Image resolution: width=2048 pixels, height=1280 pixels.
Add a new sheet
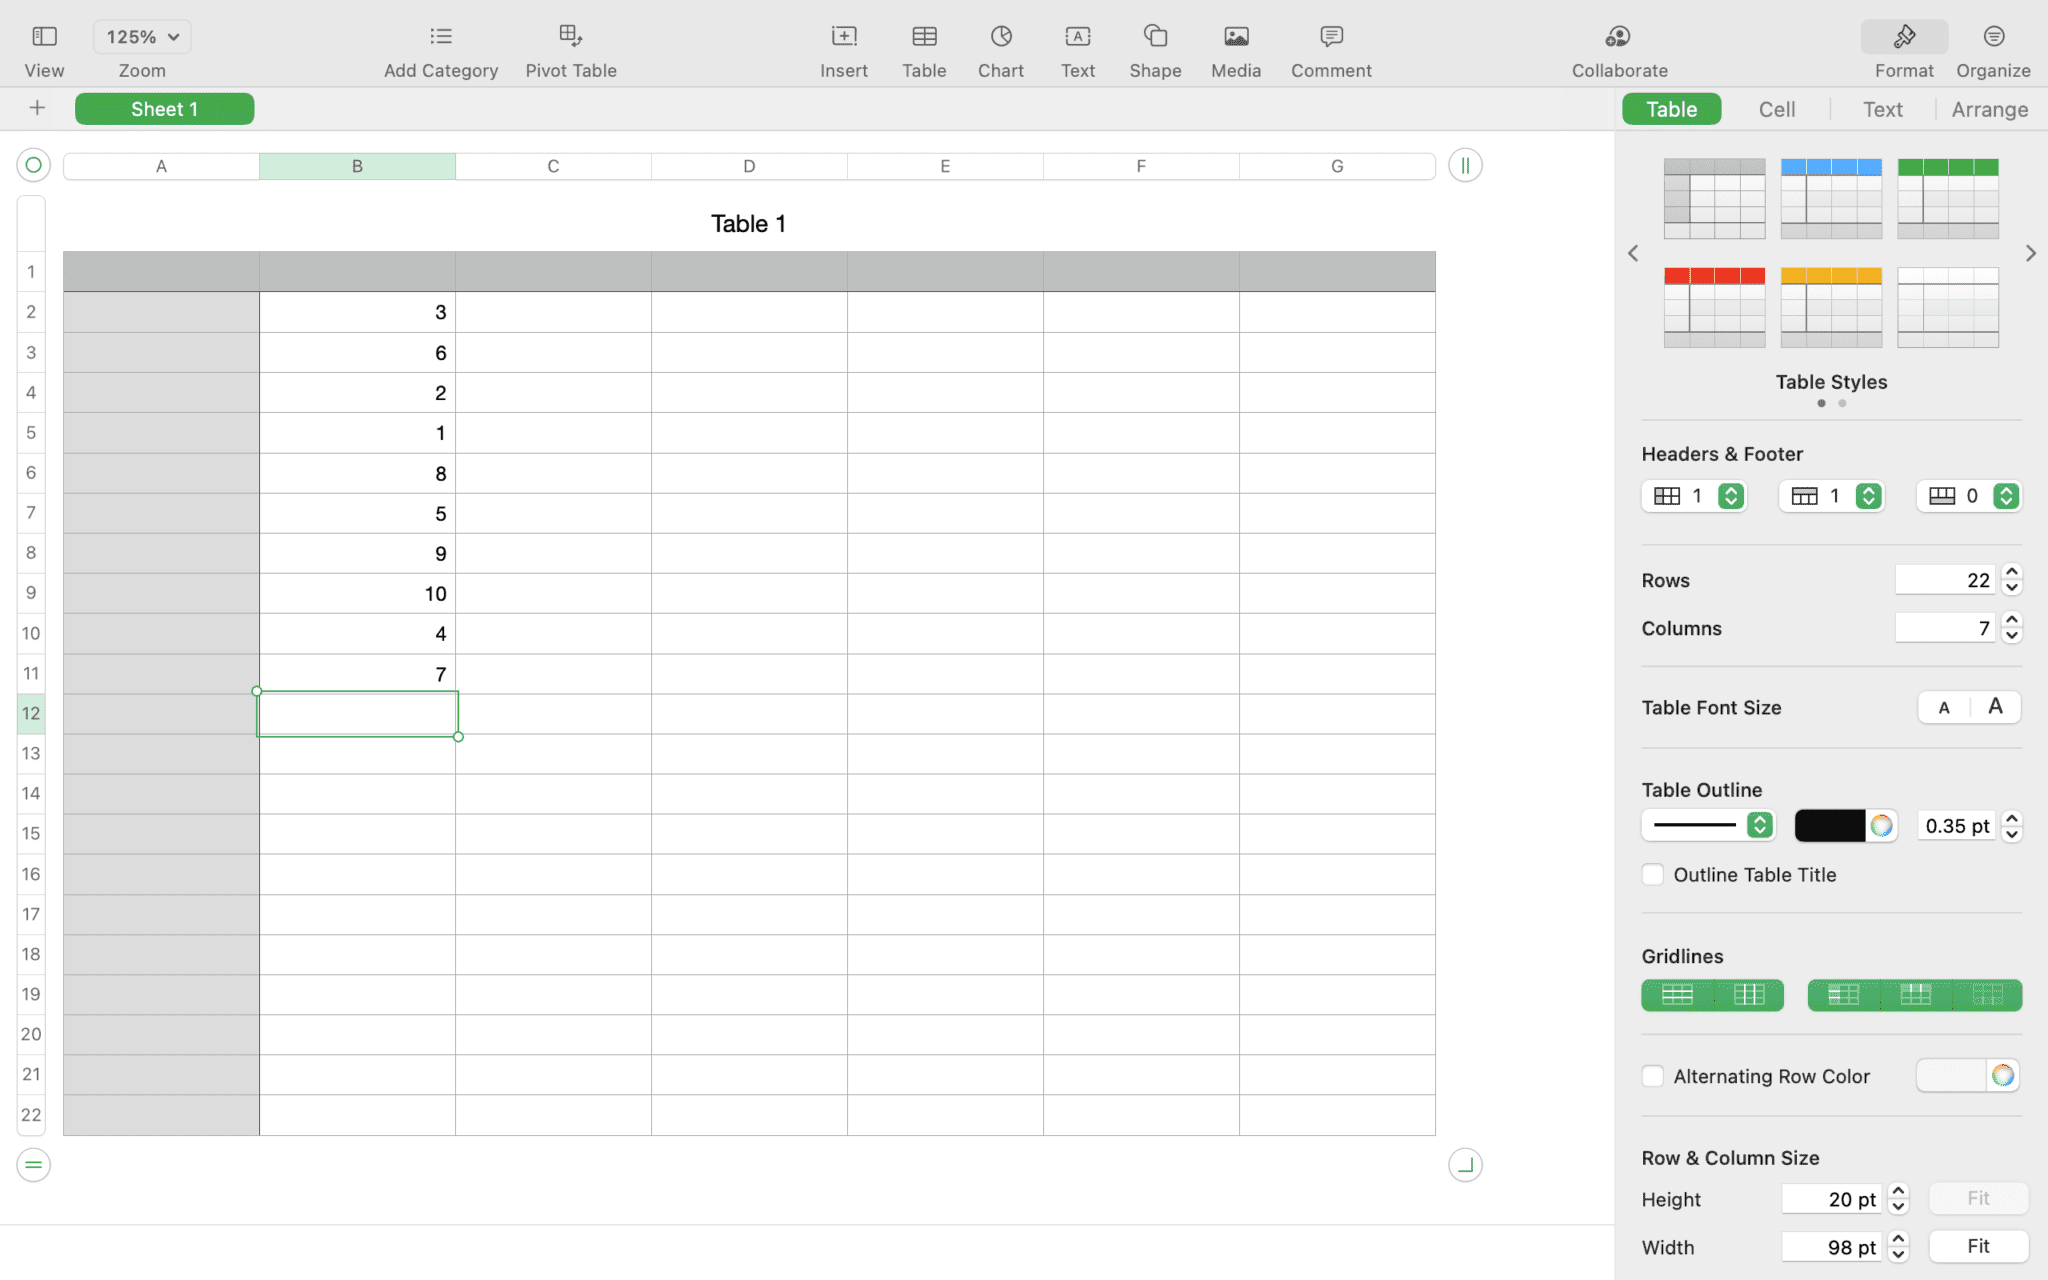[x=36, y=108]
